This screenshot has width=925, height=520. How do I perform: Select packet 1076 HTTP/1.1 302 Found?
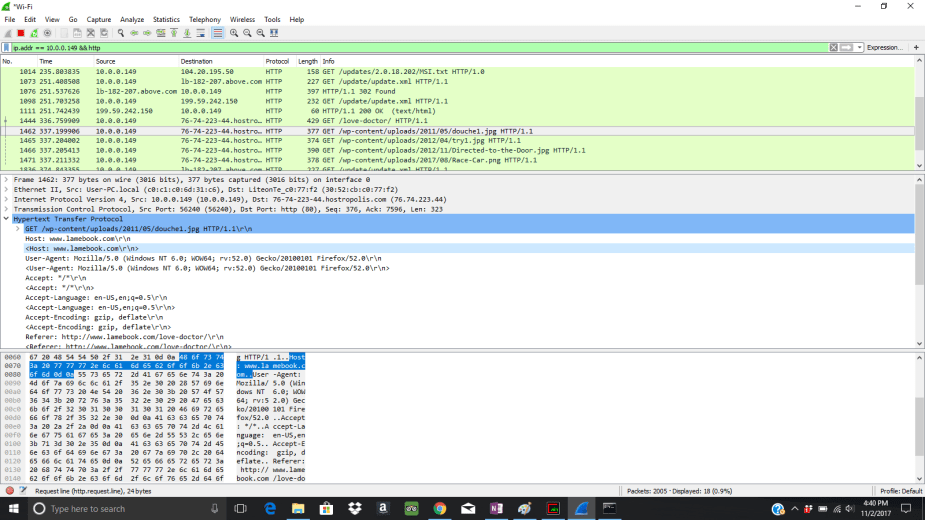point(458,91)
